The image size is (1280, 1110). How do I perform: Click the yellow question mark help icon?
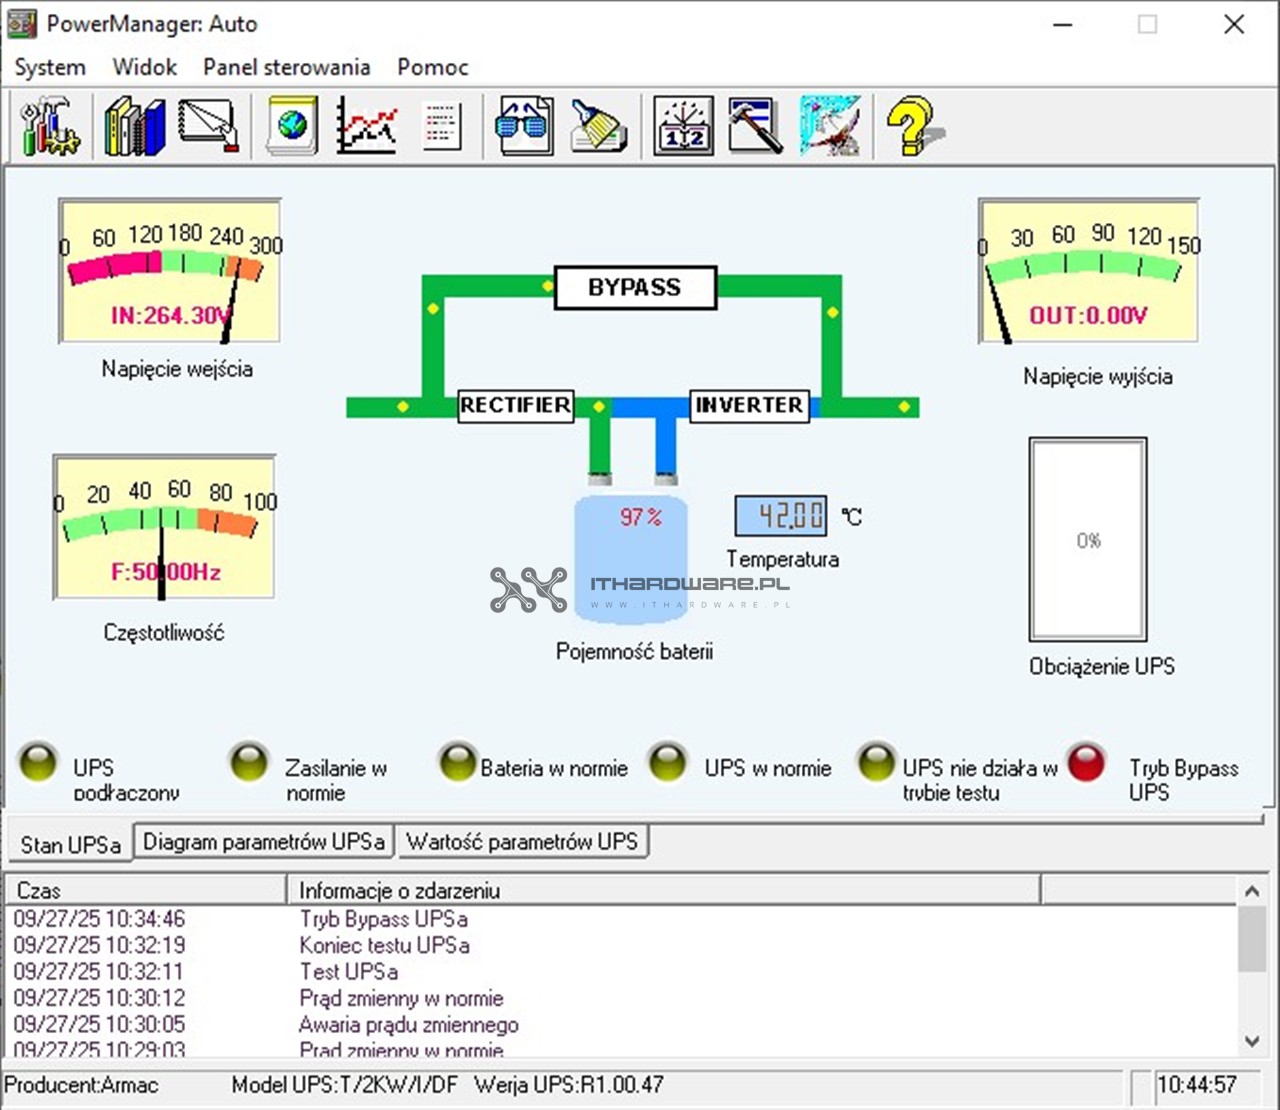(x=911, y=127)
